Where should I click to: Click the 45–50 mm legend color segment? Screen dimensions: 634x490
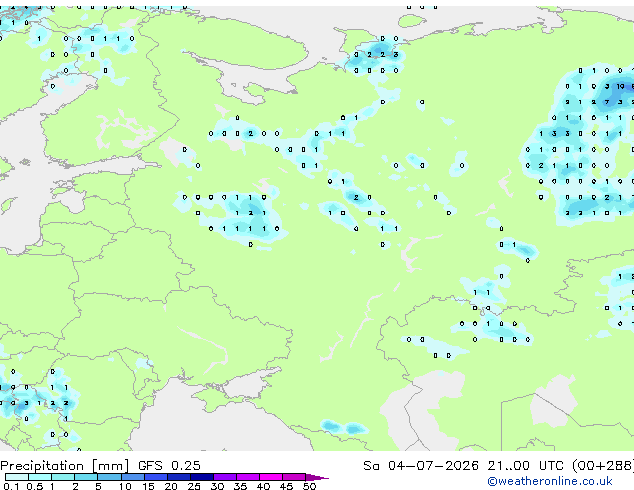294,477
